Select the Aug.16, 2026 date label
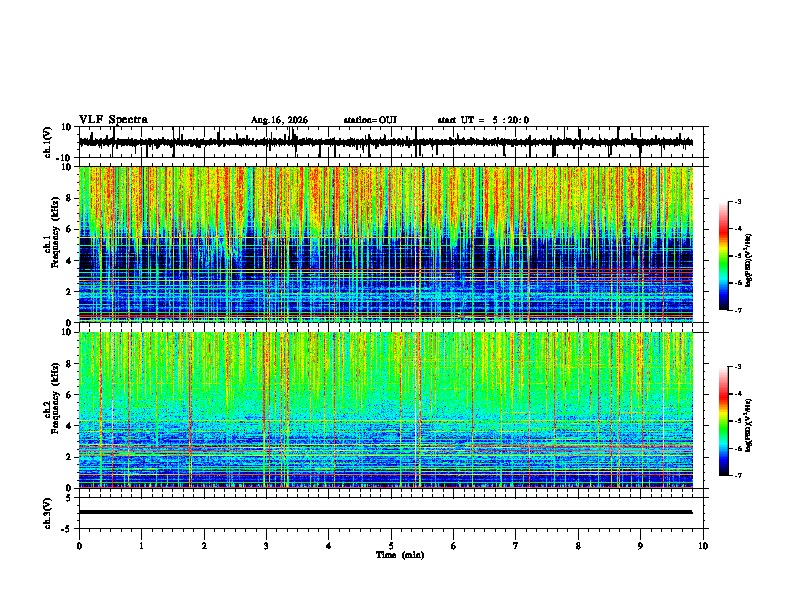This screenshot has height=612, width=792. pos(279,120)
